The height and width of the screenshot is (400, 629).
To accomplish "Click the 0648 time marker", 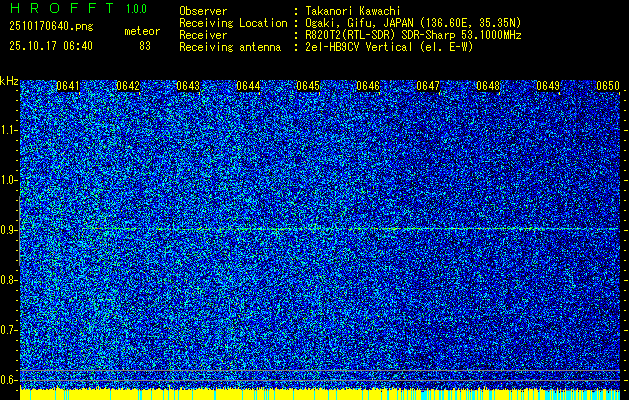I will click(488, 86).
